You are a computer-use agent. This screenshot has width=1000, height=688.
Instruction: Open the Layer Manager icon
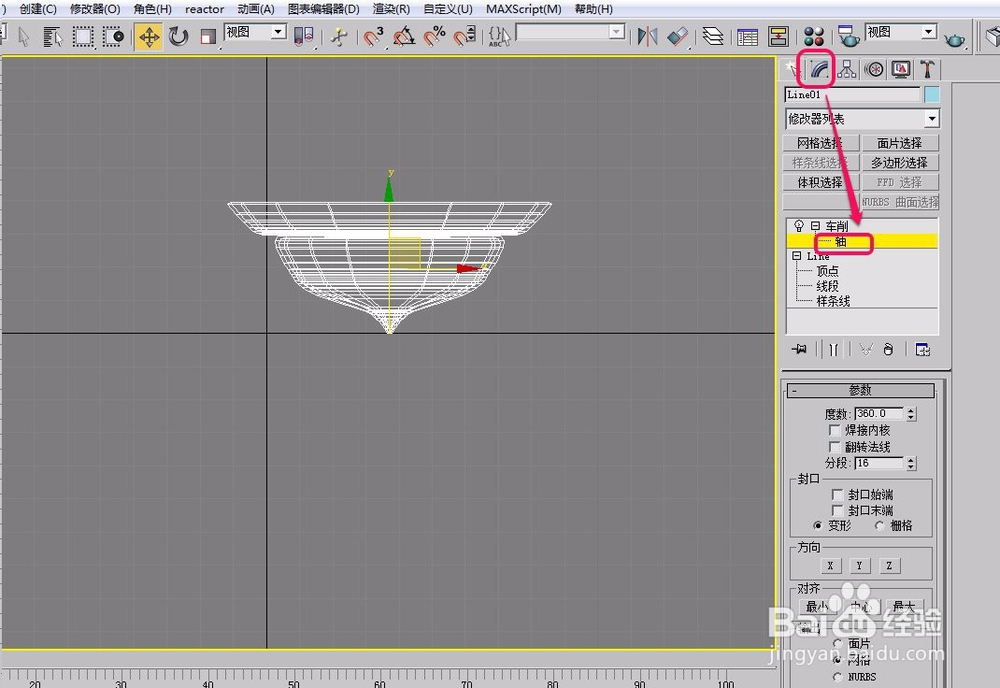click(713, 37)
